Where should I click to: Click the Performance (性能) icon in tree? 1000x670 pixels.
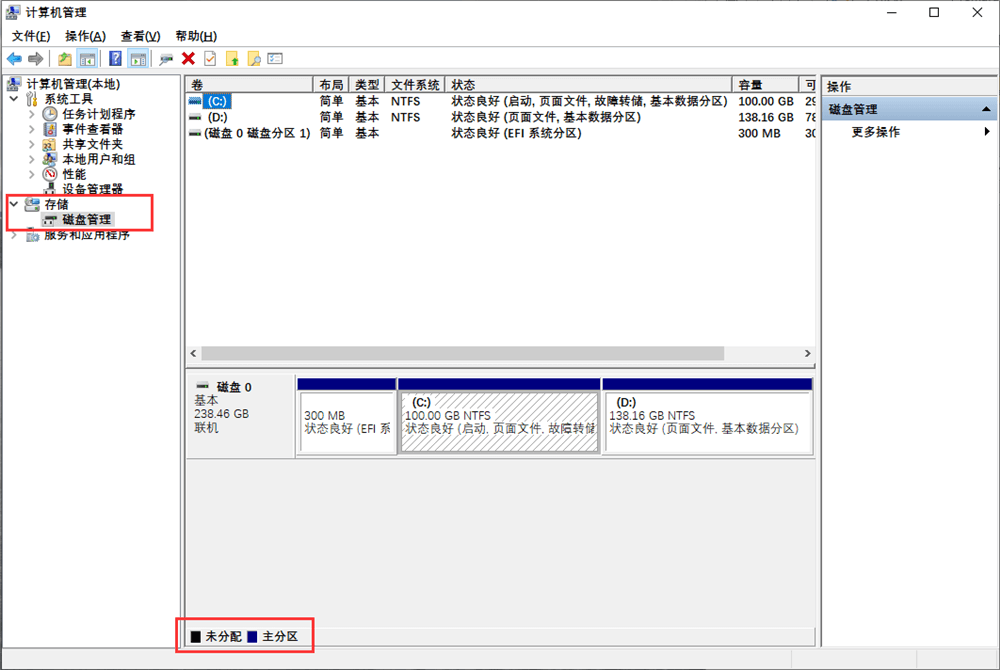pyautogui.click(x=50, y=174)
